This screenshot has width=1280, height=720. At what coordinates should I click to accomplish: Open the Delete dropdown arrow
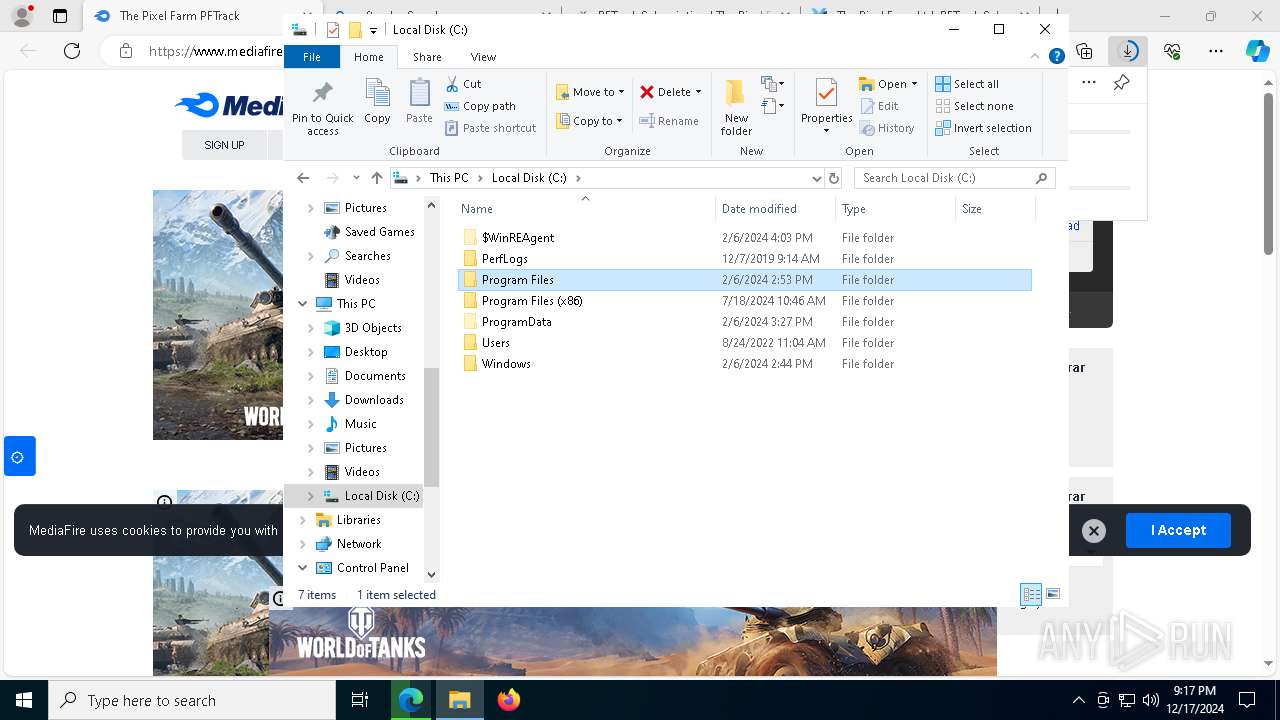coord(698,92)
